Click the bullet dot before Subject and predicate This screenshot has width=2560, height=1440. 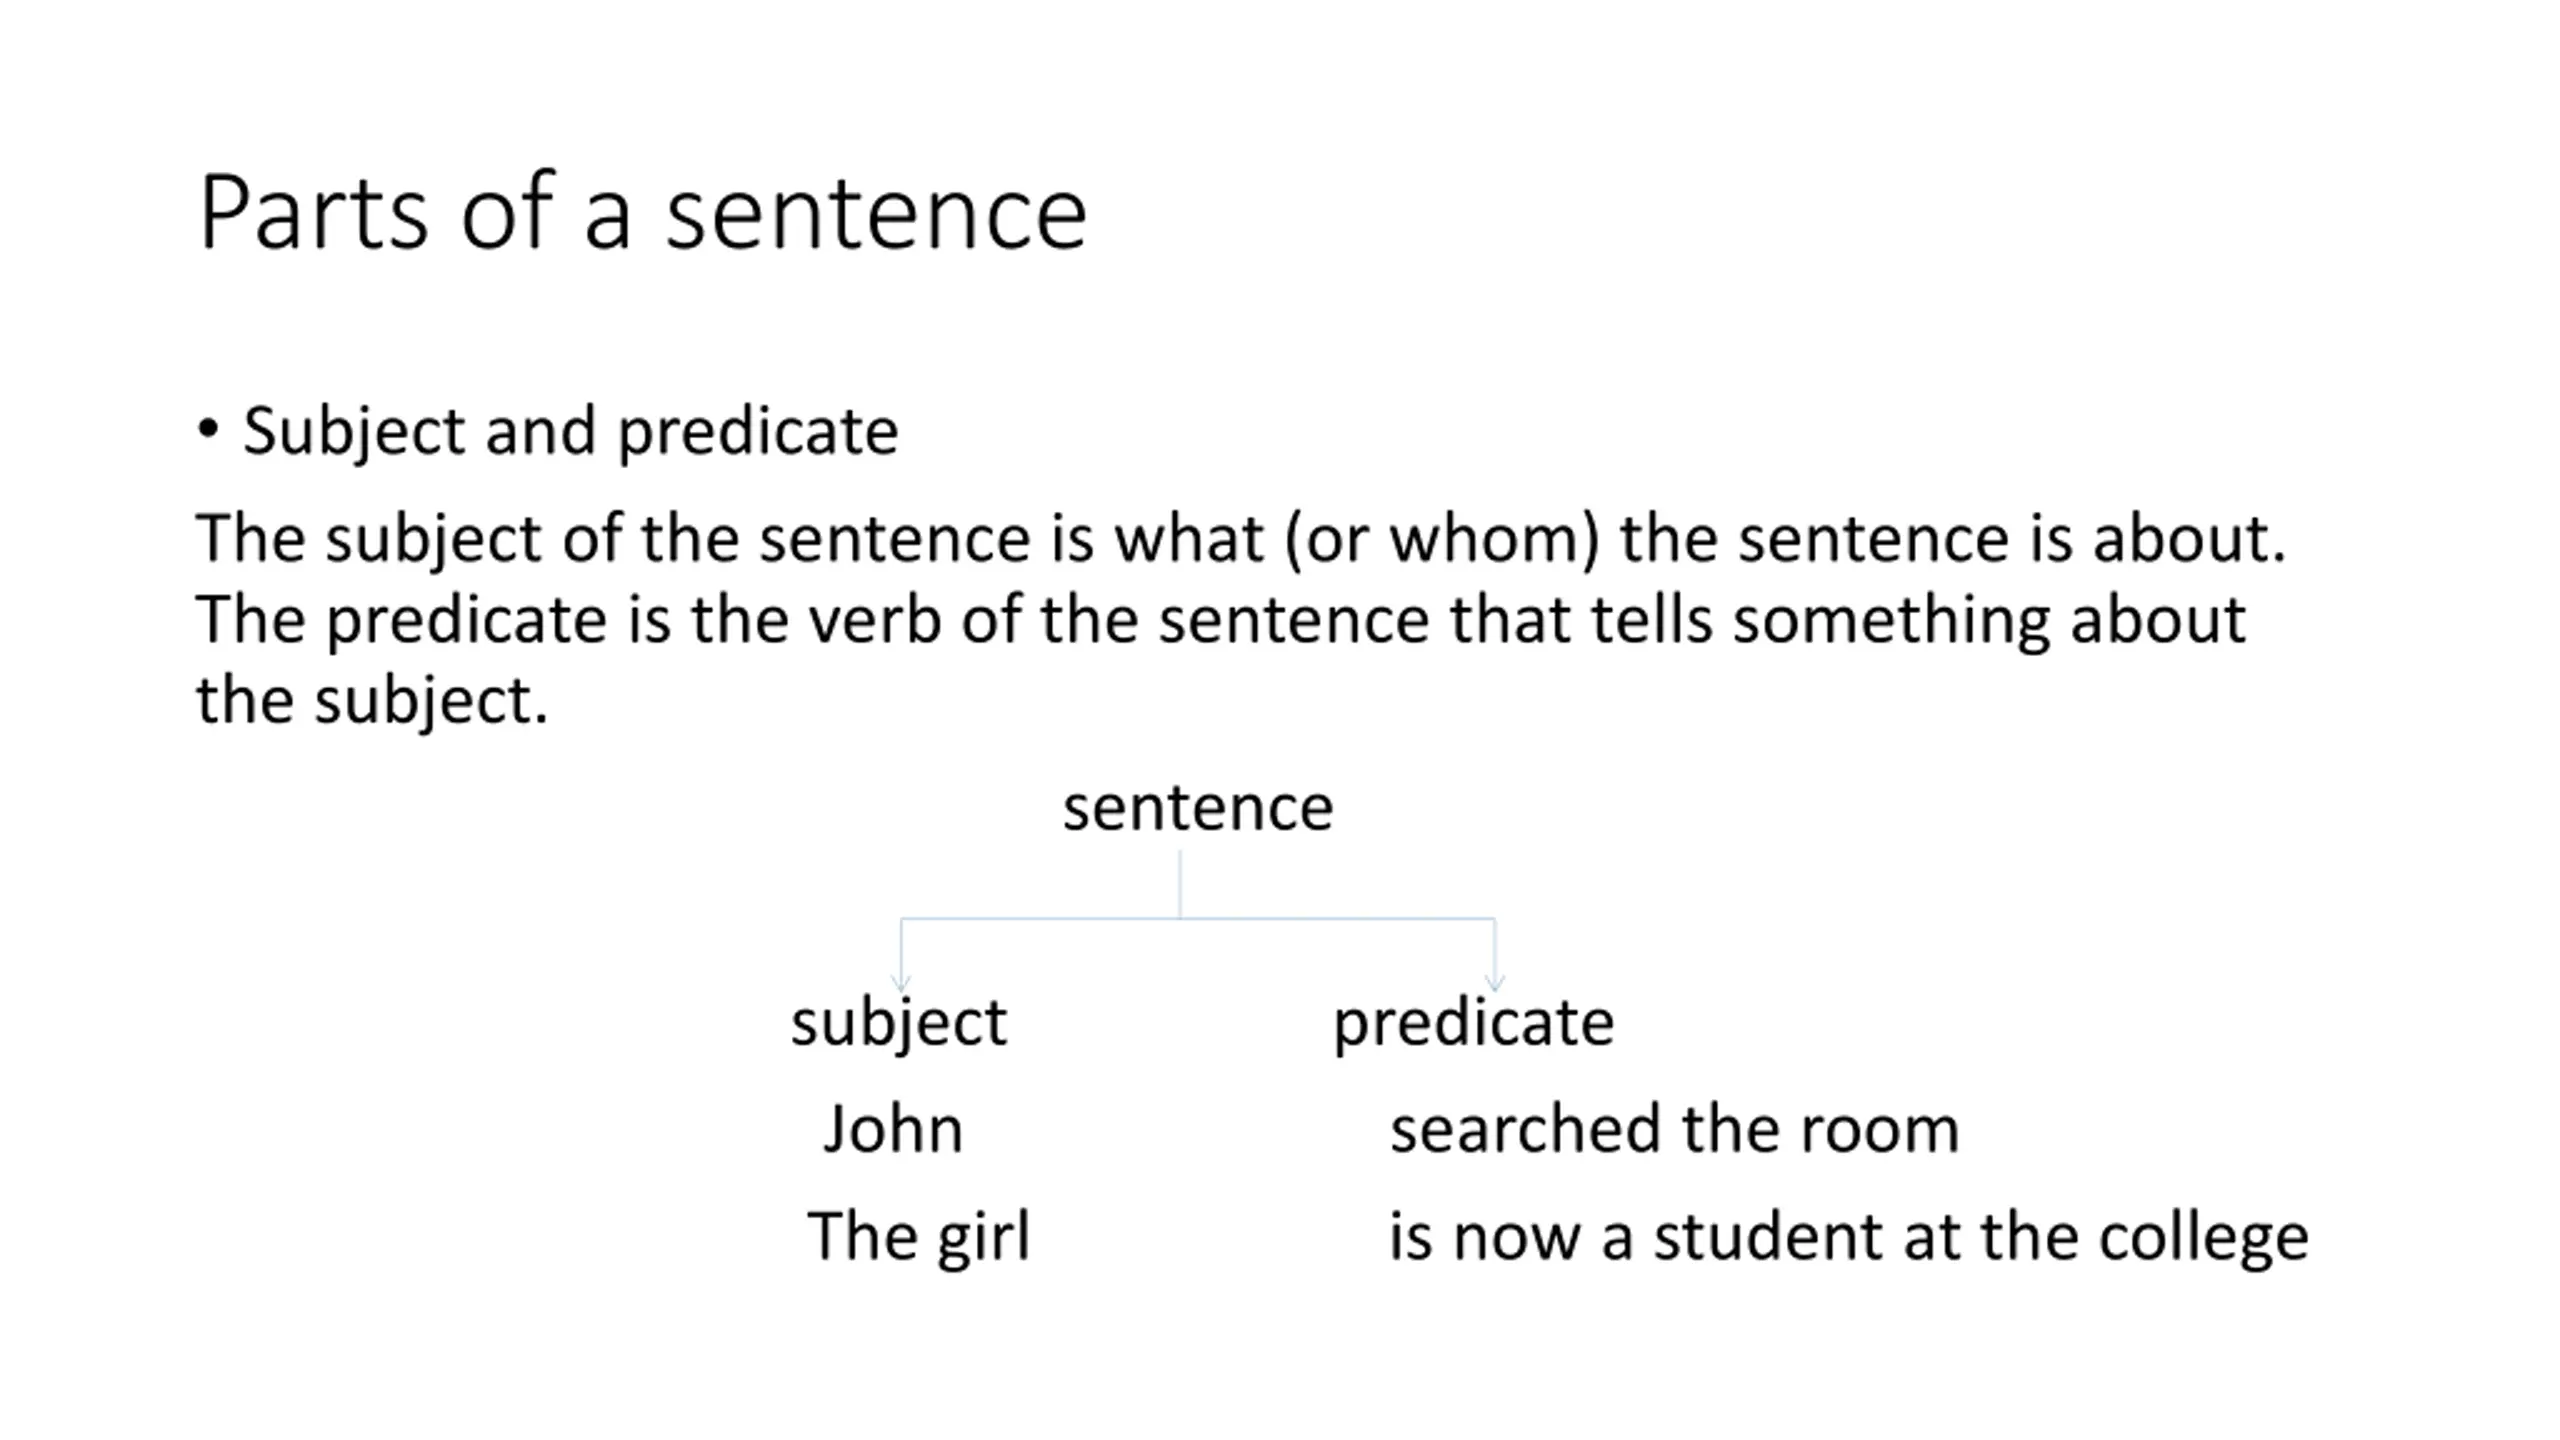[208, 430]
